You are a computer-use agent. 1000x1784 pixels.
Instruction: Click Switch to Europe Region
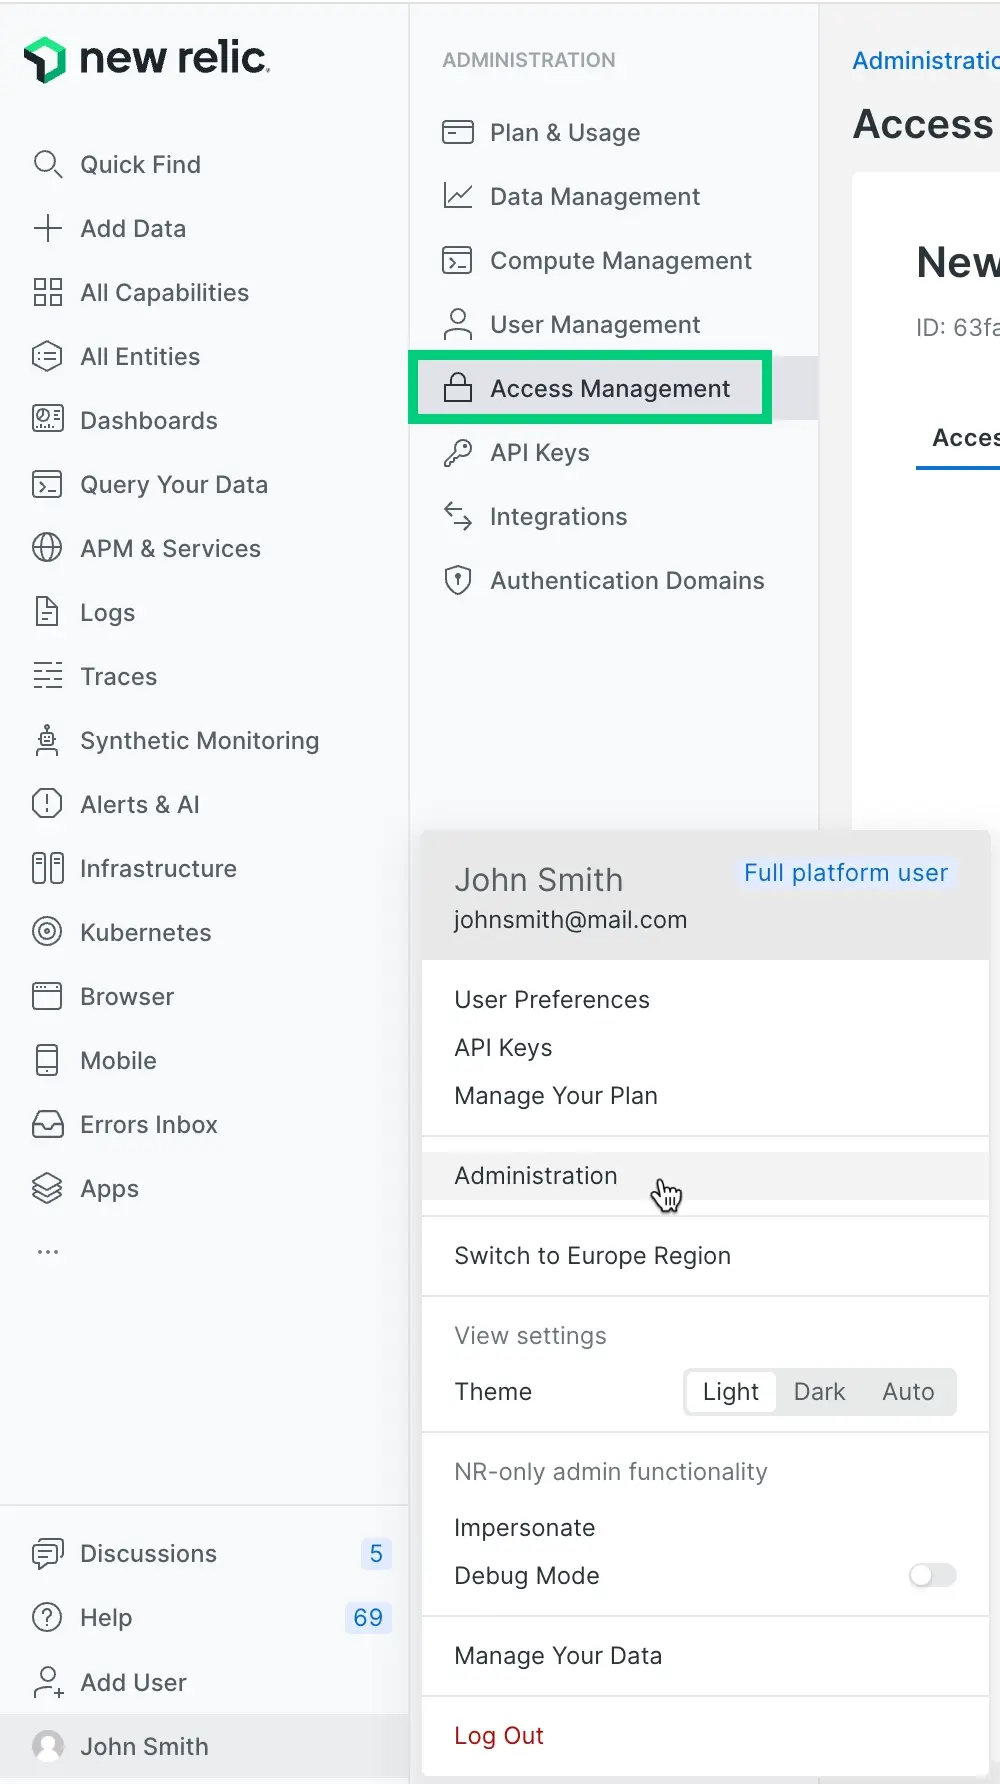tap(592, 1256)
